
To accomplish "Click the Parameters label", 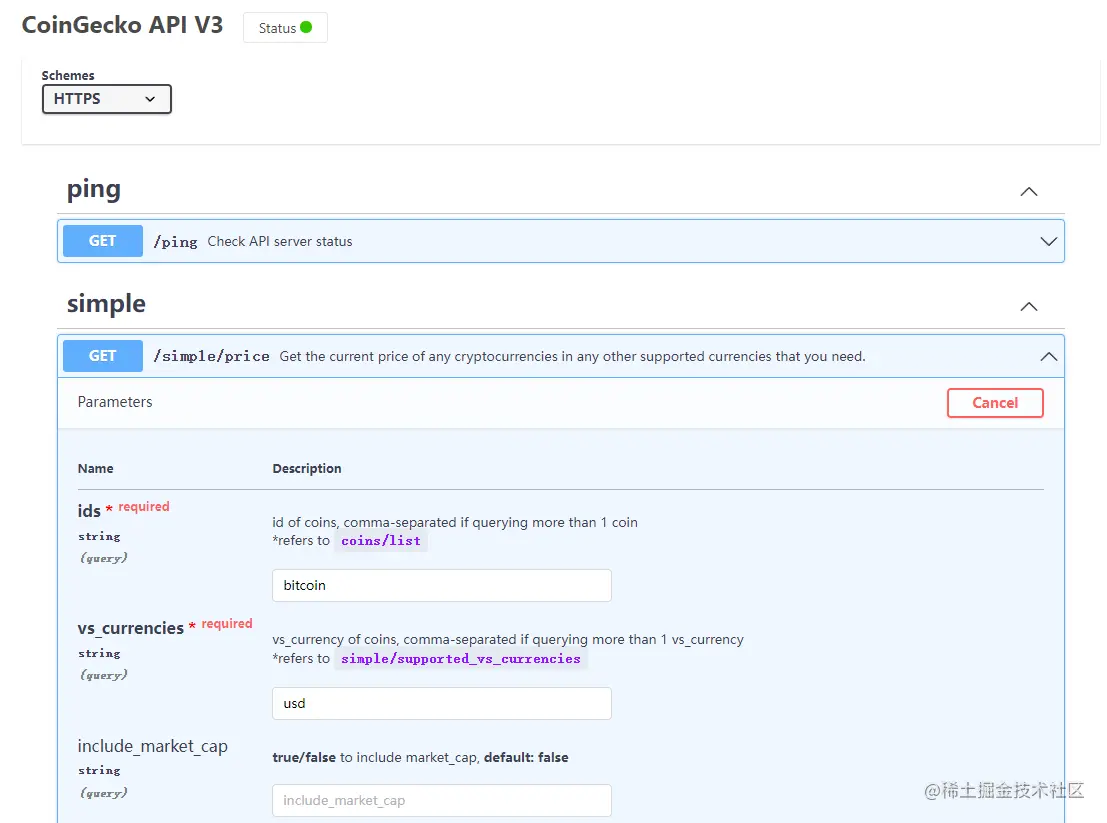I will point(115,402).
